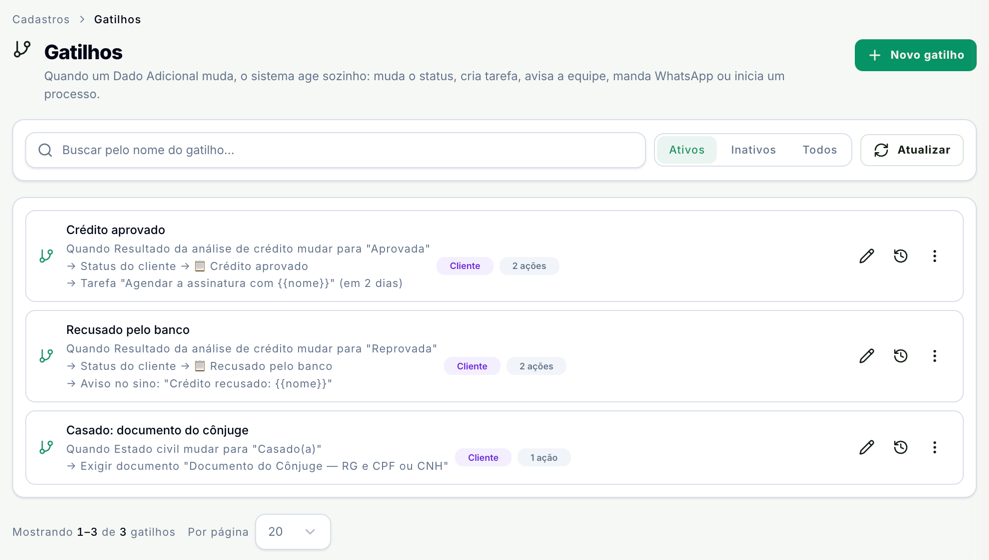Viewport: 989px width, 560px height.
Task: Click branch icon of Casado row
Action: click(46, 447)
